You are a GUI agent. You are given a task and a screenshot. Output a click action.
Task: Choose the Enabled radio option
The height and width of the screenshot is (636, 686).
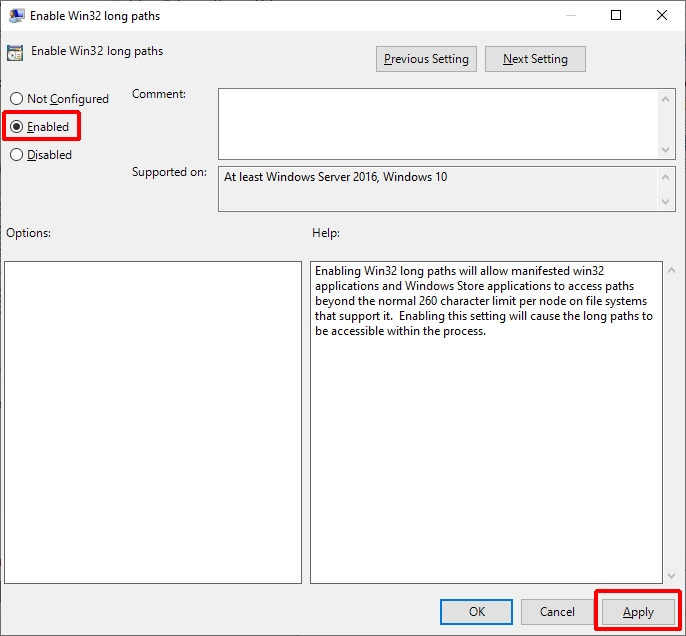click(x=16, y=127)
